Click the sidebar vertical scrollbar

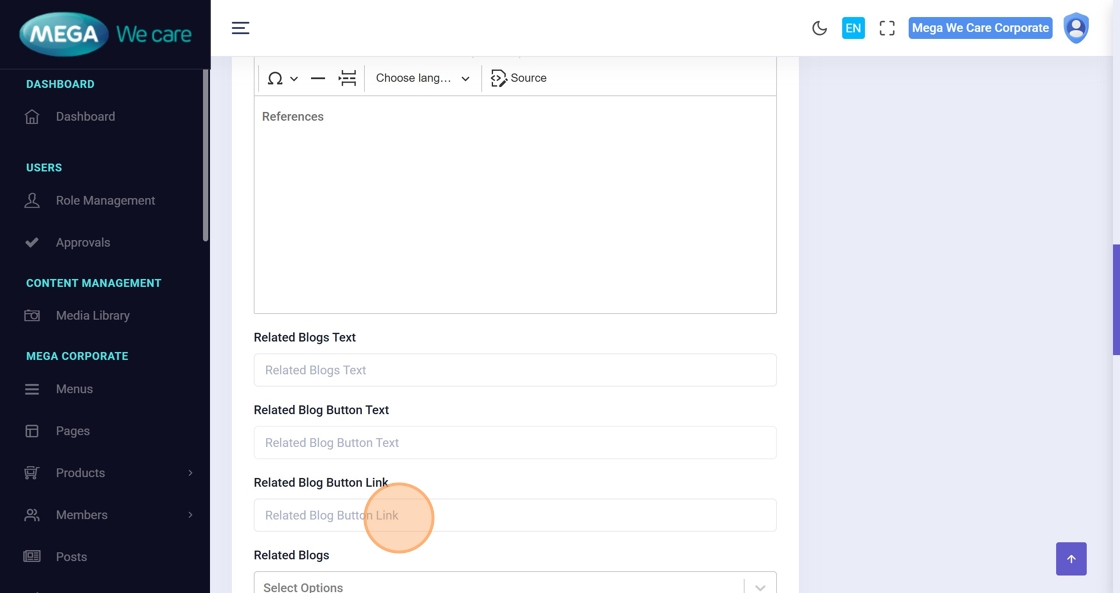point(206,155)
